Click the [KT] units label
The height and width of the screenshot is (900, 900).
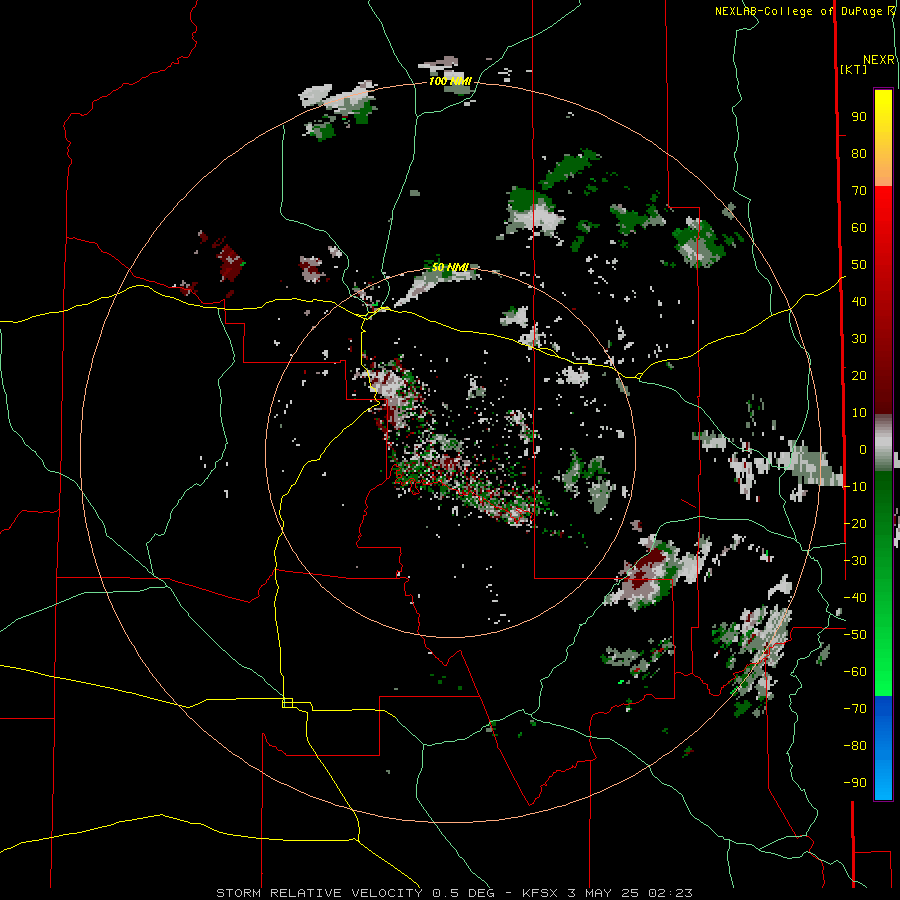(853, 69)
